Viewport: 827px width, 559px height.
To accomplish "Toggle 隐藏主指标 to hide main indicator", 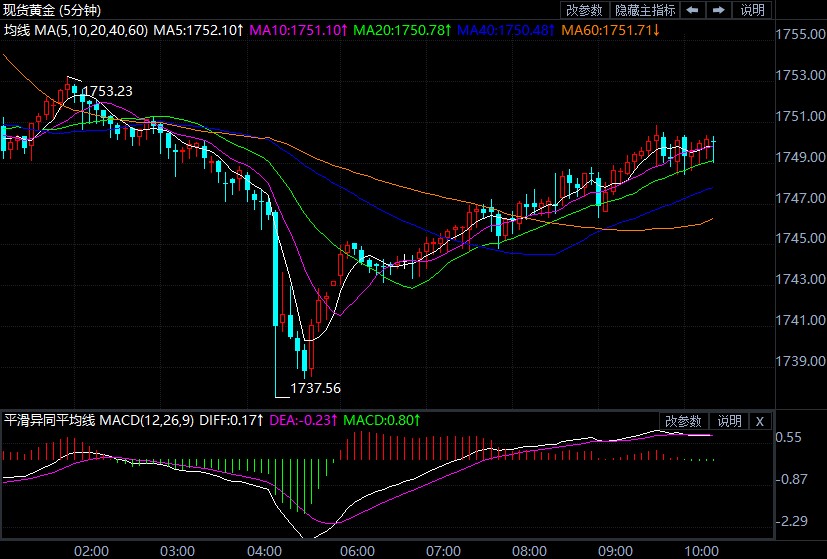I will 646,10.
